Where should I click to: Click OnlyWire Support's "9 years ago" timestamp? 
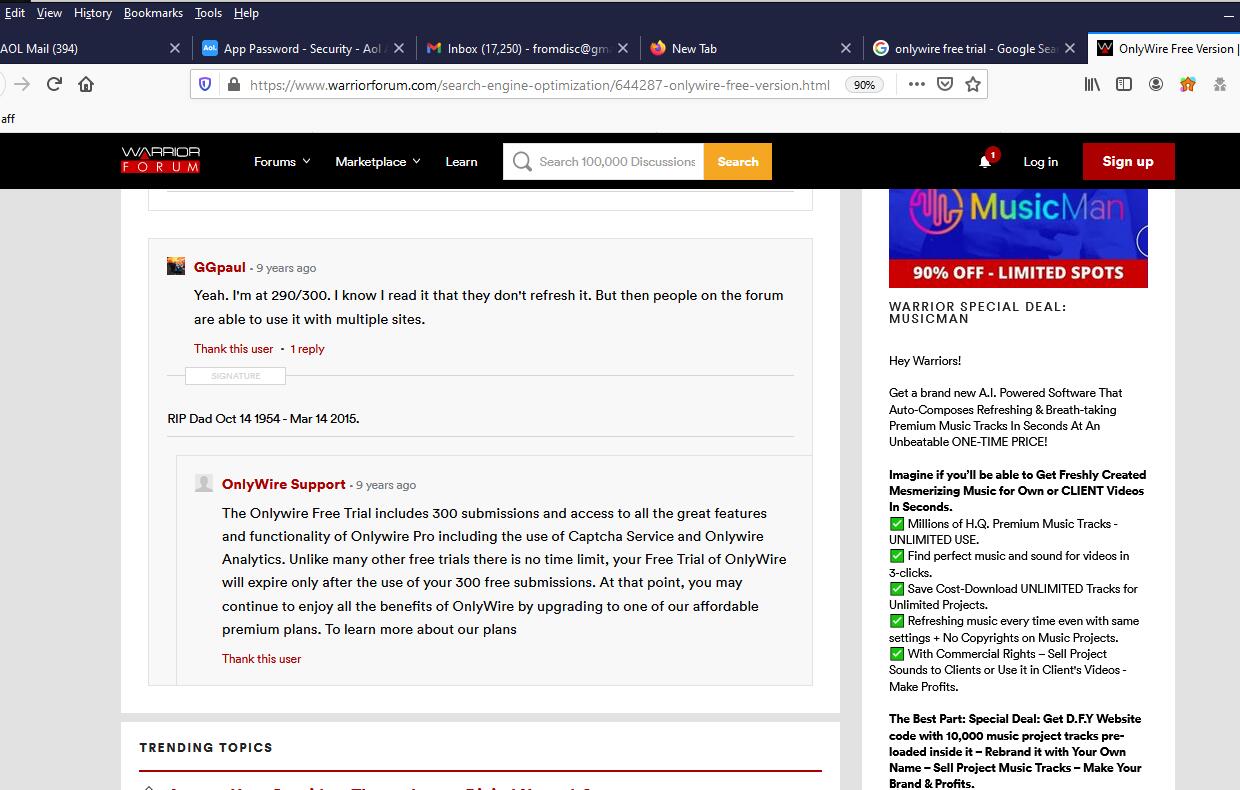[386, 485]
